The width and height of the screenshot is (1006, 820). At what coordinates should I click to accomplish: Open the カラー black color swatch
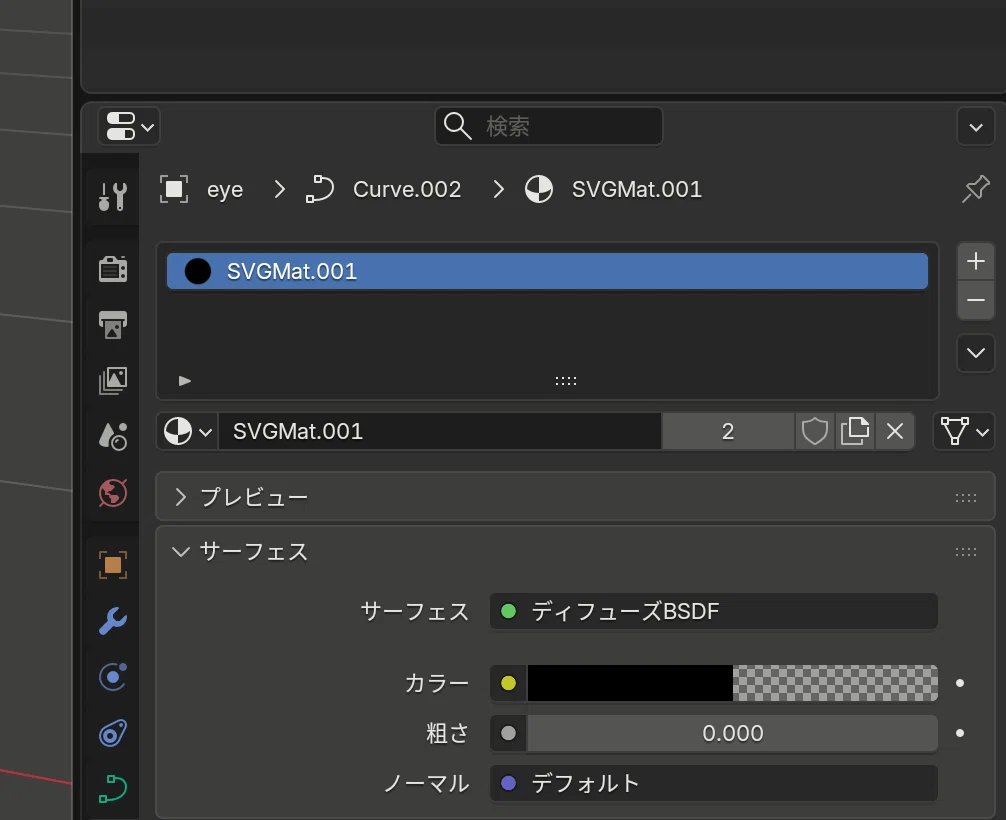[732, 683]
